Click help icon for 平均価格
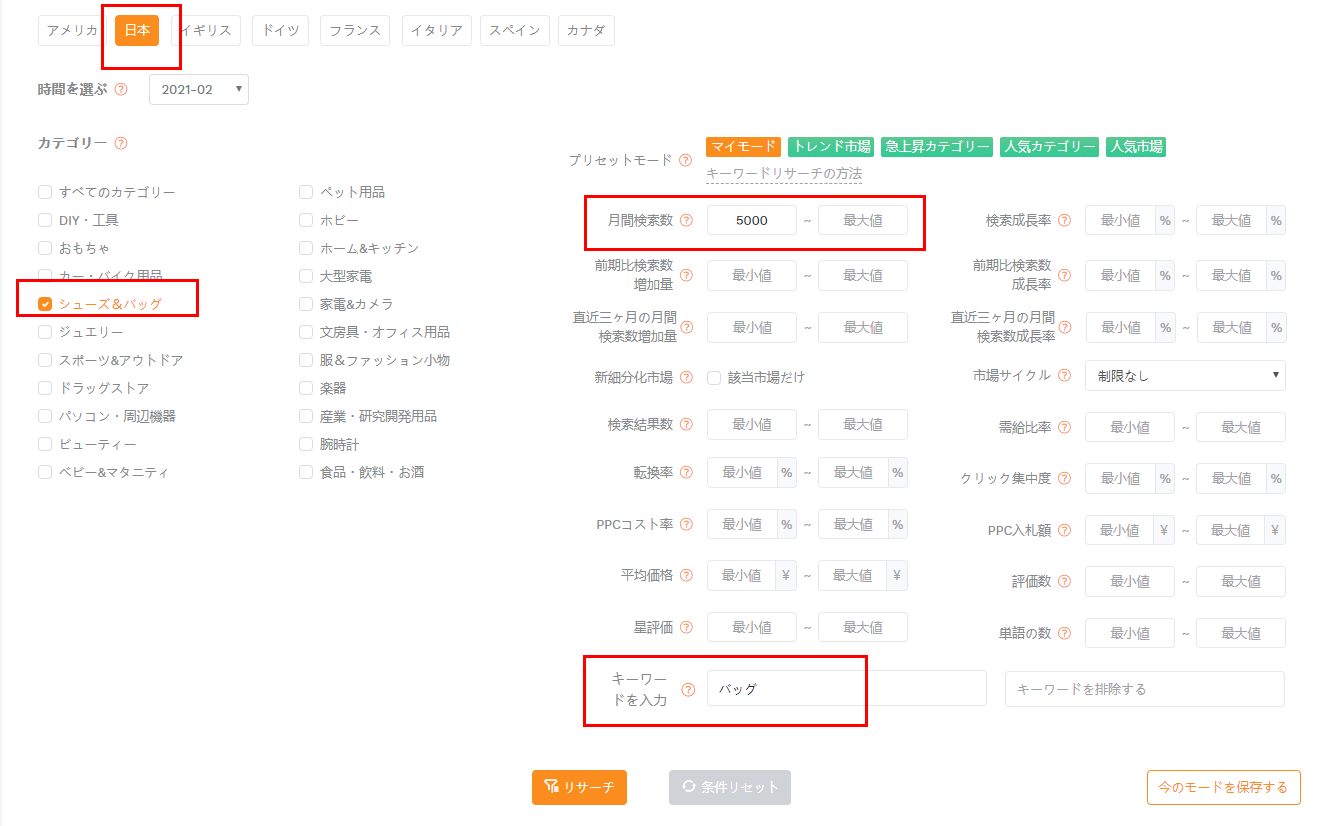Screen dimensions: 1317x826 686,575
